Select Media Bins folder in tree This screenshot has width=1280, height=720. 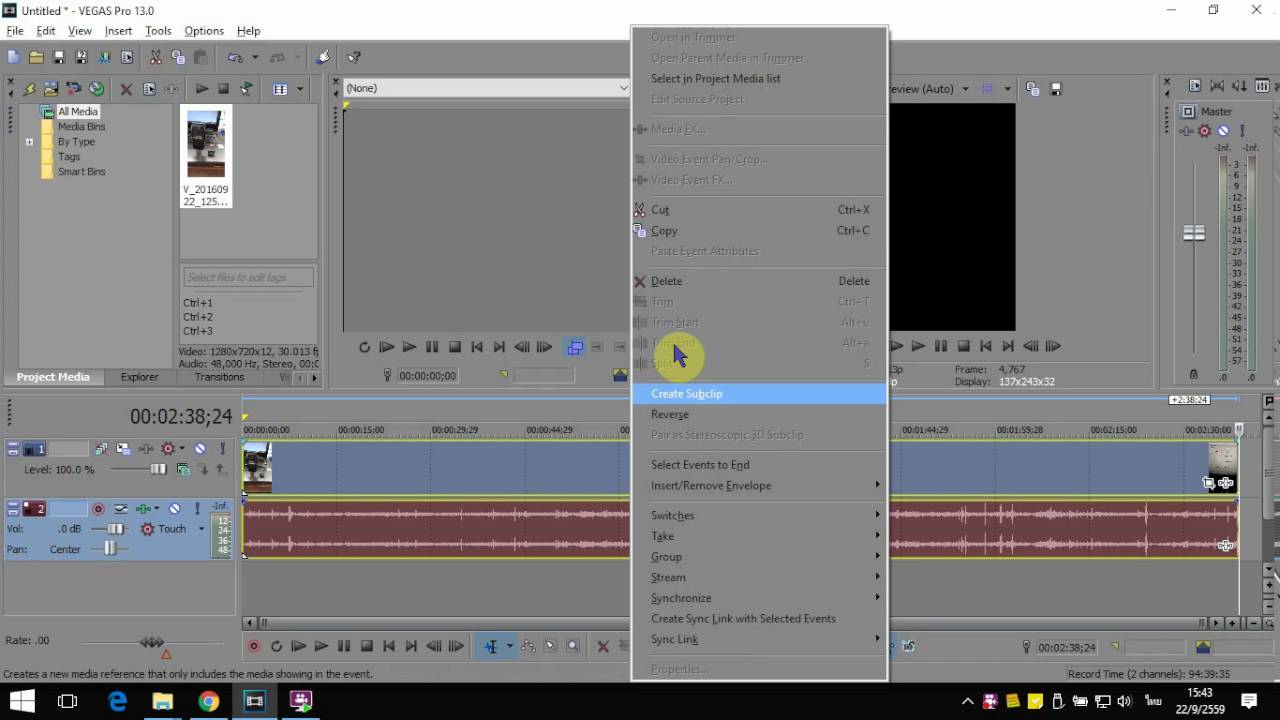[x=81, y=127]
